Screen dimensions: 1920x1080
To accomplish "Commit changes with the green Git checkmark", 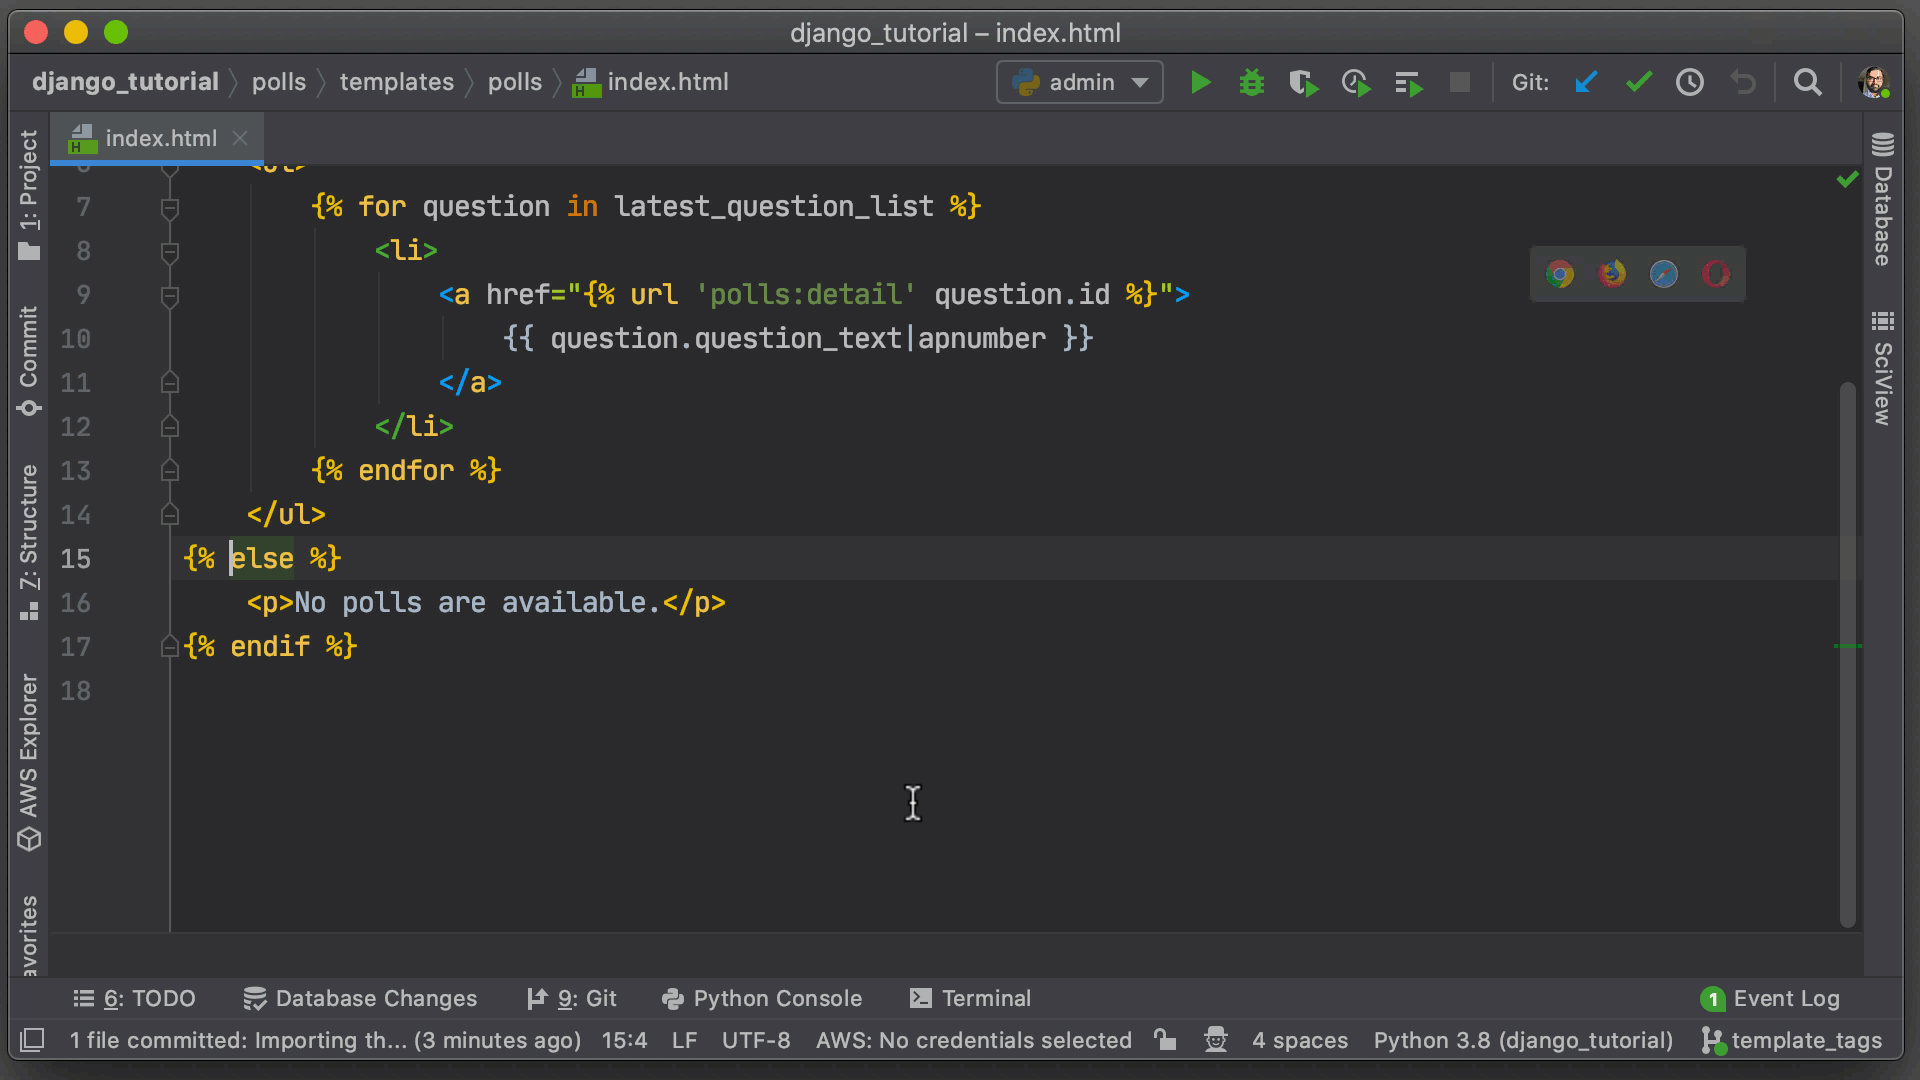I will tap(1638, 82).
